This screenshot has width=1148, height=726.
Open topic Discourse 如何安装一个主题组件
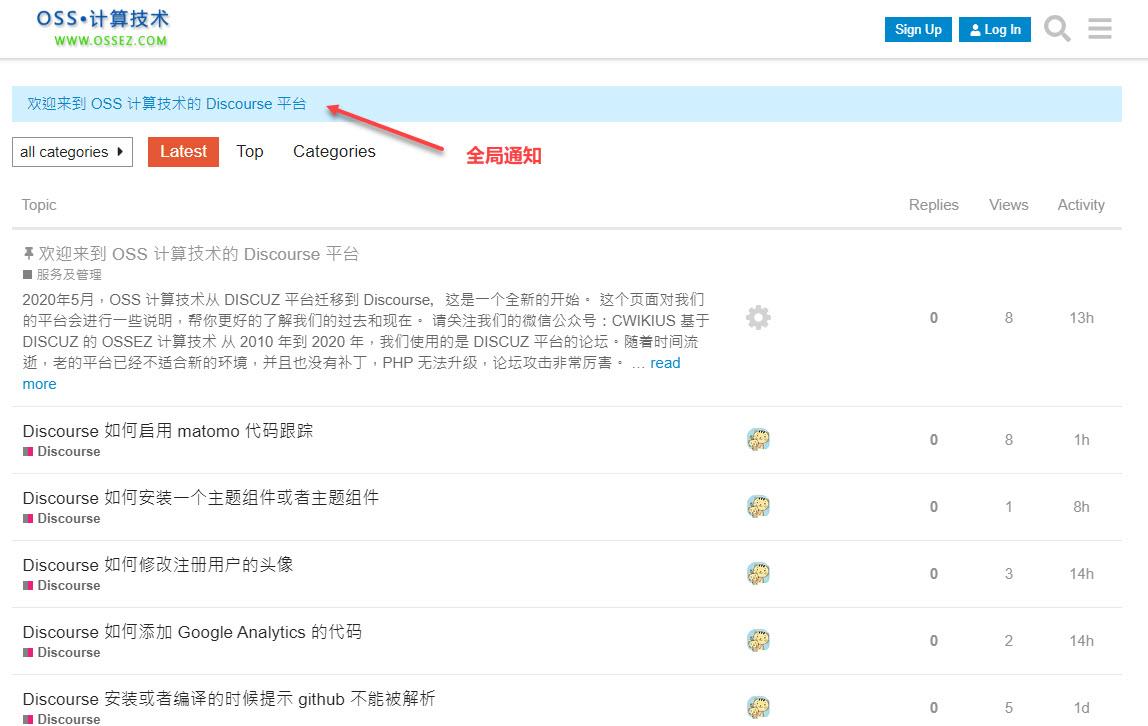click(x=201, y=498)
